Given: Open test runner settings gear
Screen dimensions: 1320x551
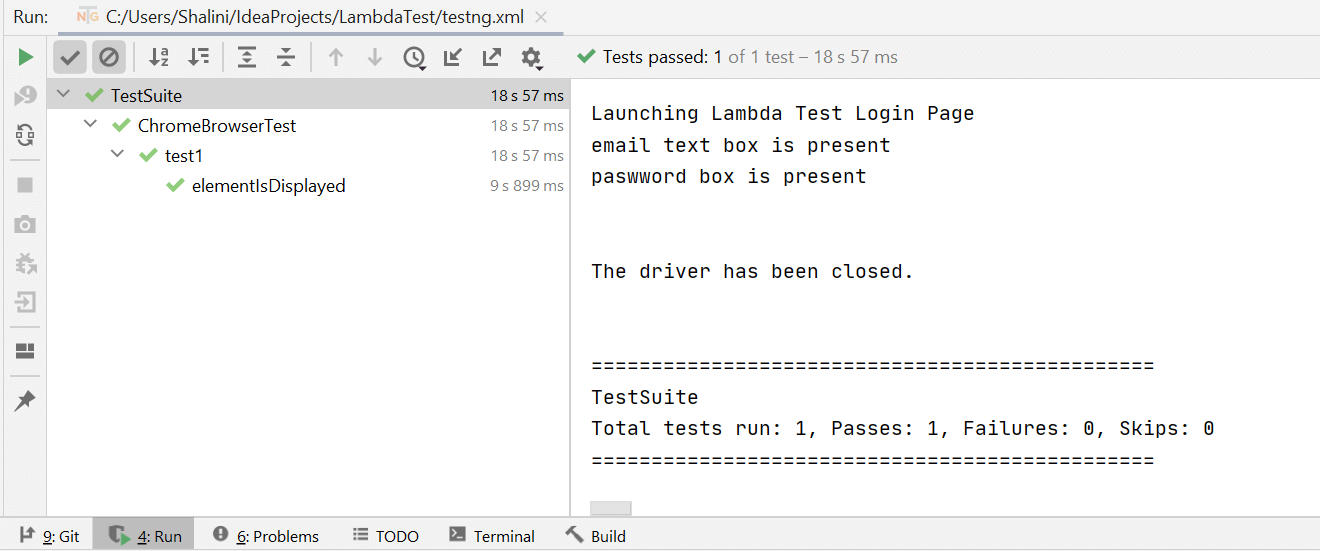Looking at the screenshot, I should click(x=532, y=58).
